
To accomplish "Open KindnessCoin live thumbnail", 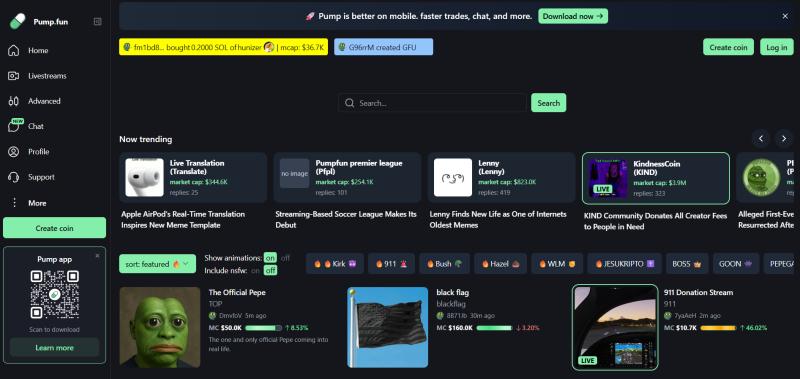I will point(608,178).
